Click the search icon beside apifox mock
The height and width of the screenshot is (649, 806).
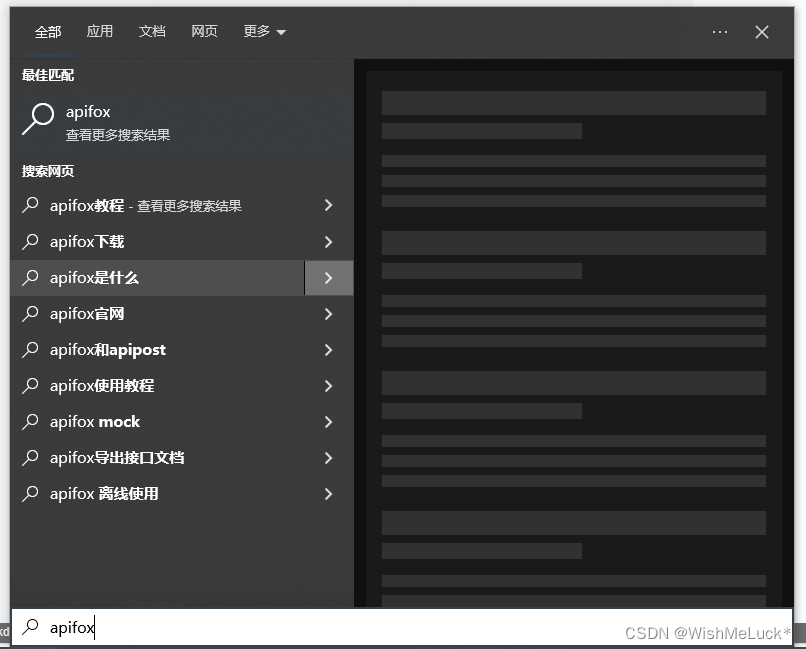tap(30, 421)
